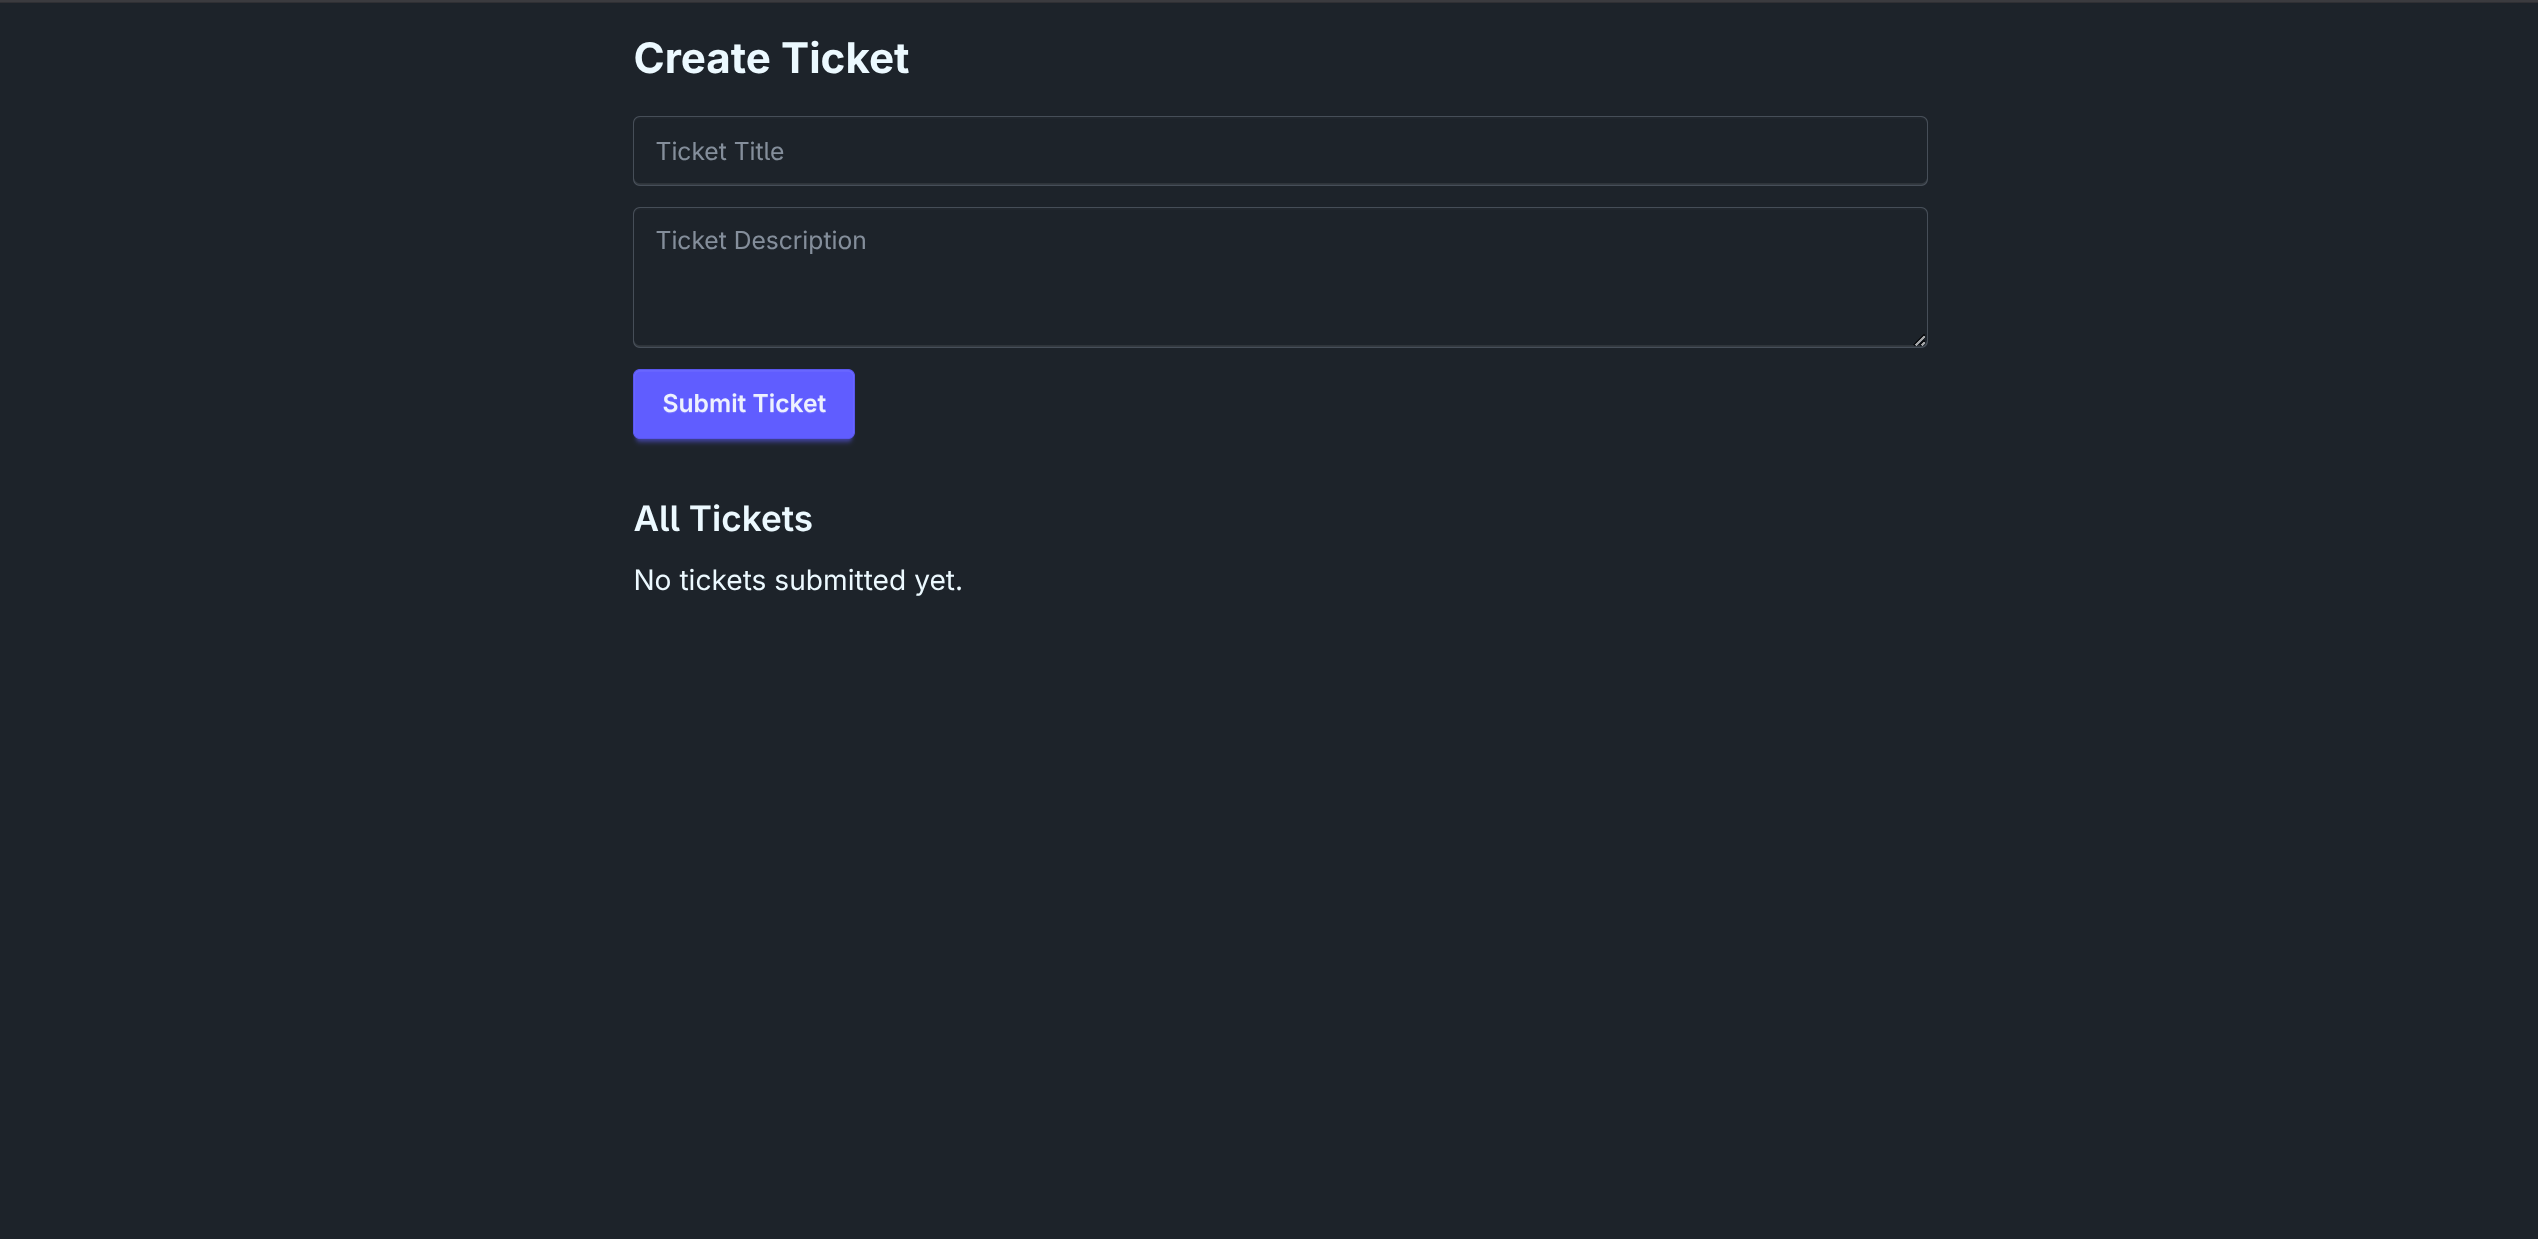Click the purple Submit Ticket control
This screenshot has width=2538, height=1239.
[743, 404]
